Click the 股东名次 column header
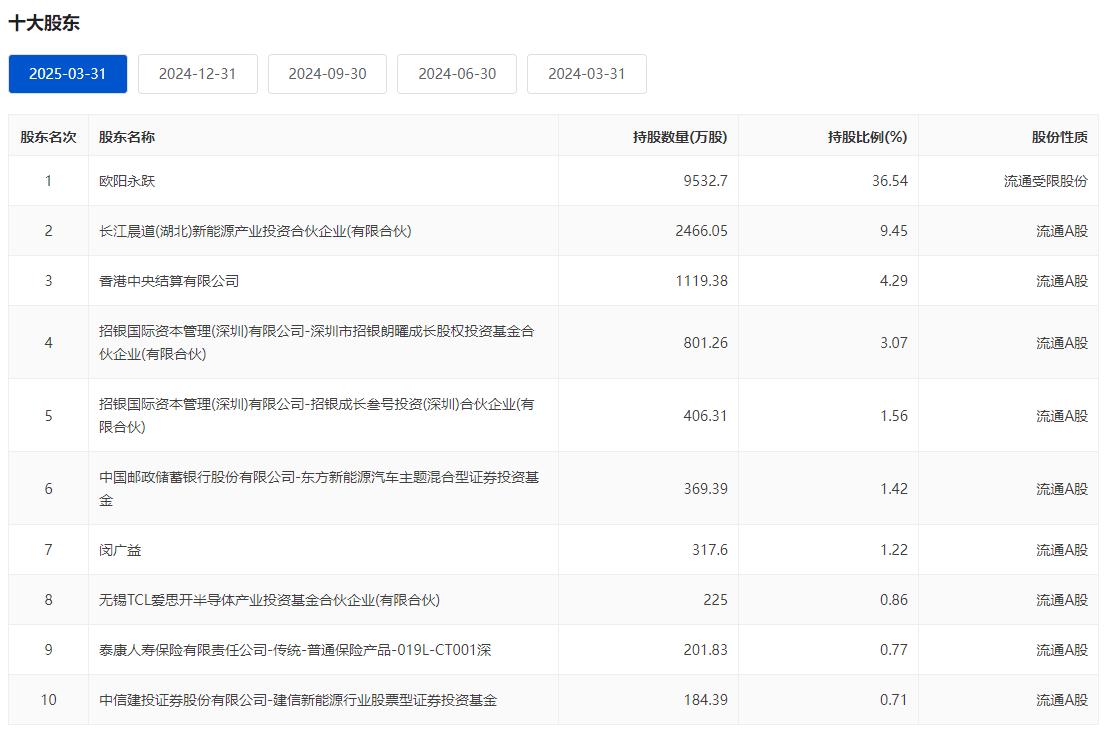 [48, 137]
